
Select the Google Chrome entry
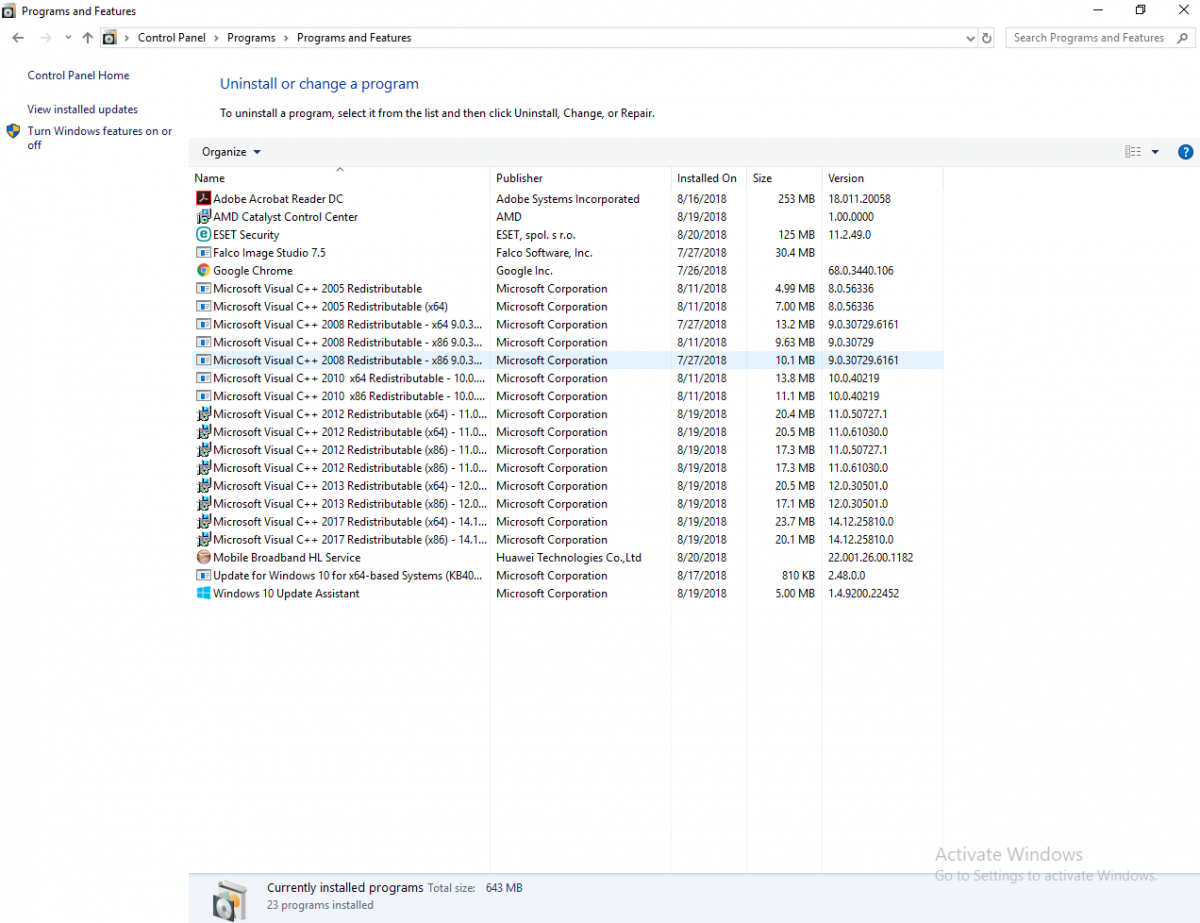coord(253,271)
